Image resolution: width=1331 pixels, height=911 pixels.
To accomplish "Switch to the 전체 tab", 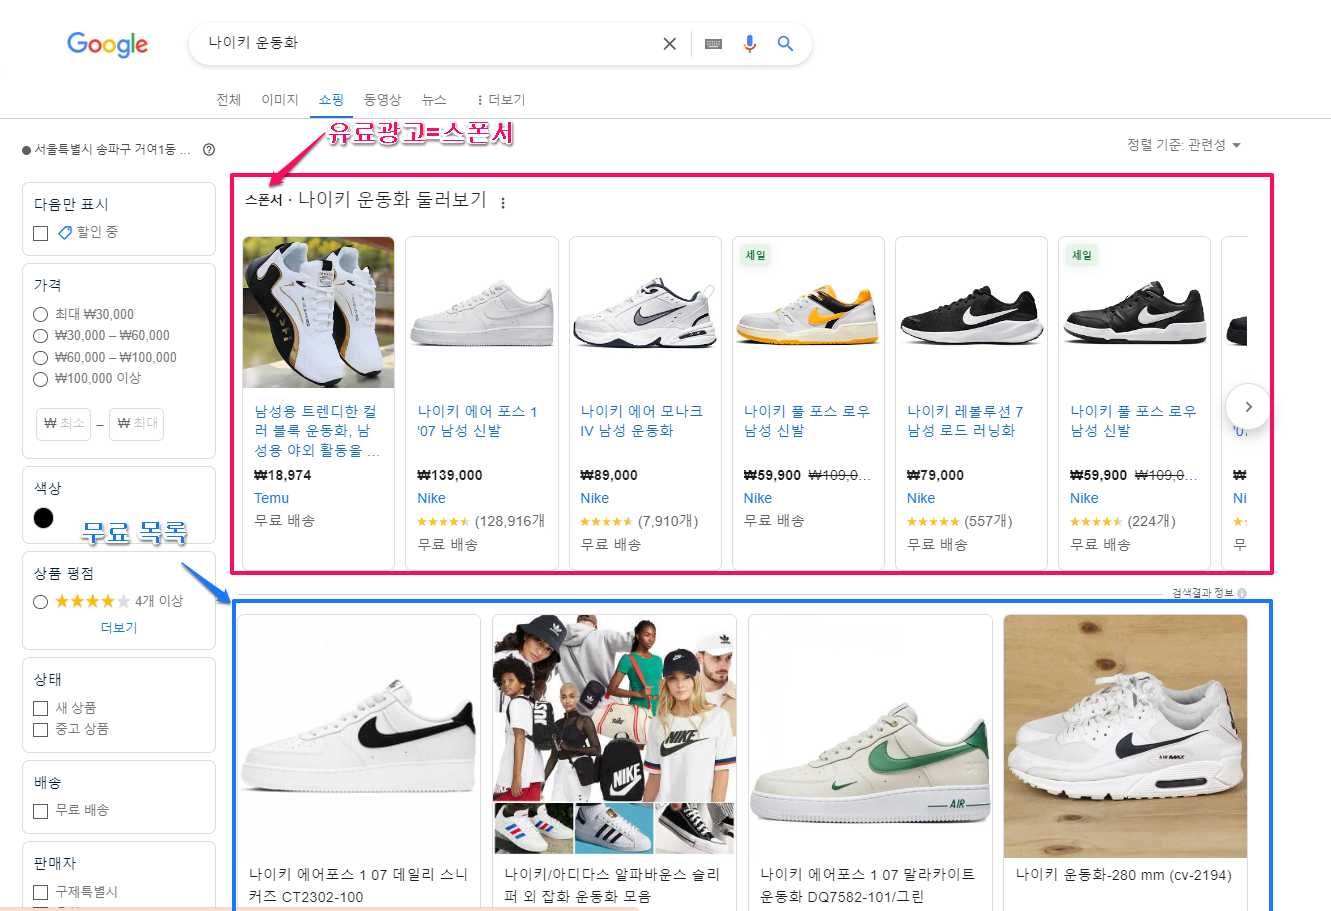I will click(229, 100).
